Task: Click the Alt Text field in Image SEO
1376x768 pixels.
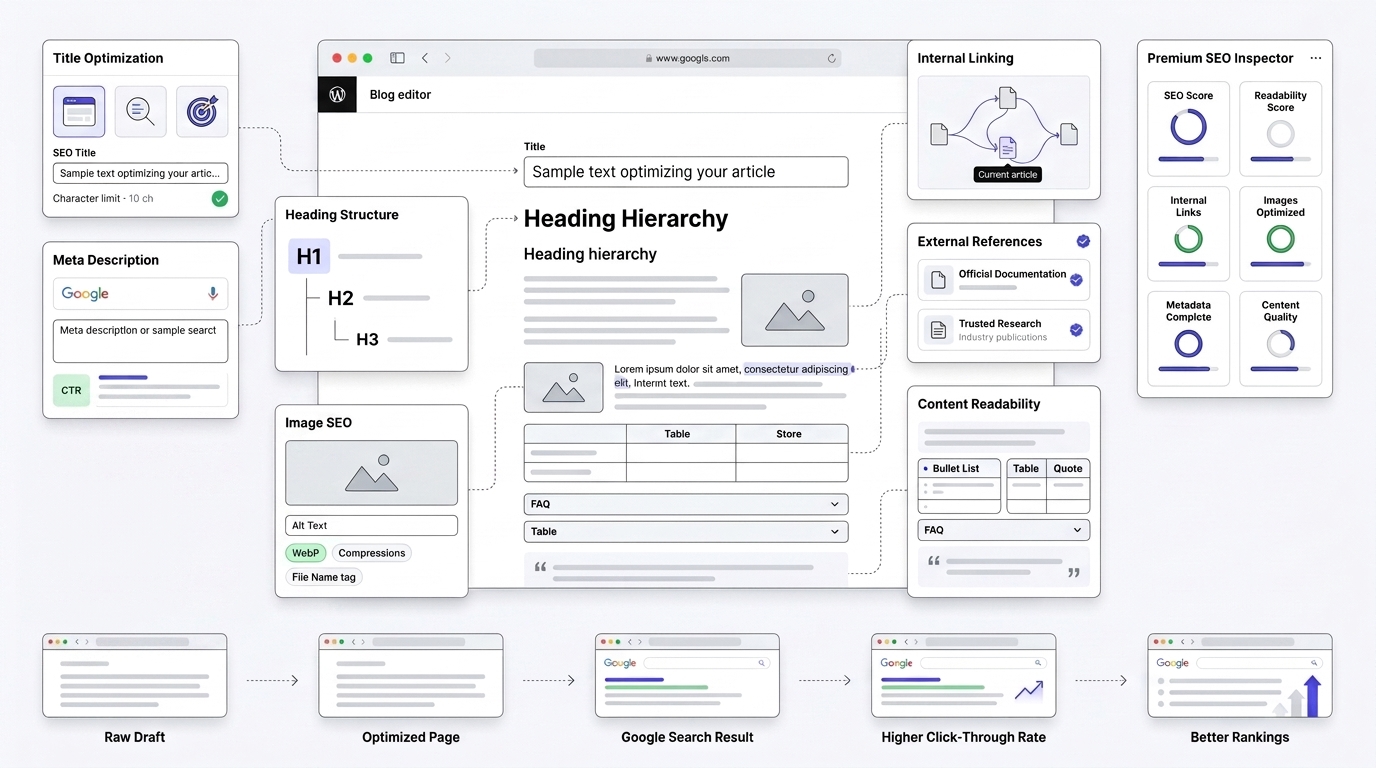Action: coord(371,525)
